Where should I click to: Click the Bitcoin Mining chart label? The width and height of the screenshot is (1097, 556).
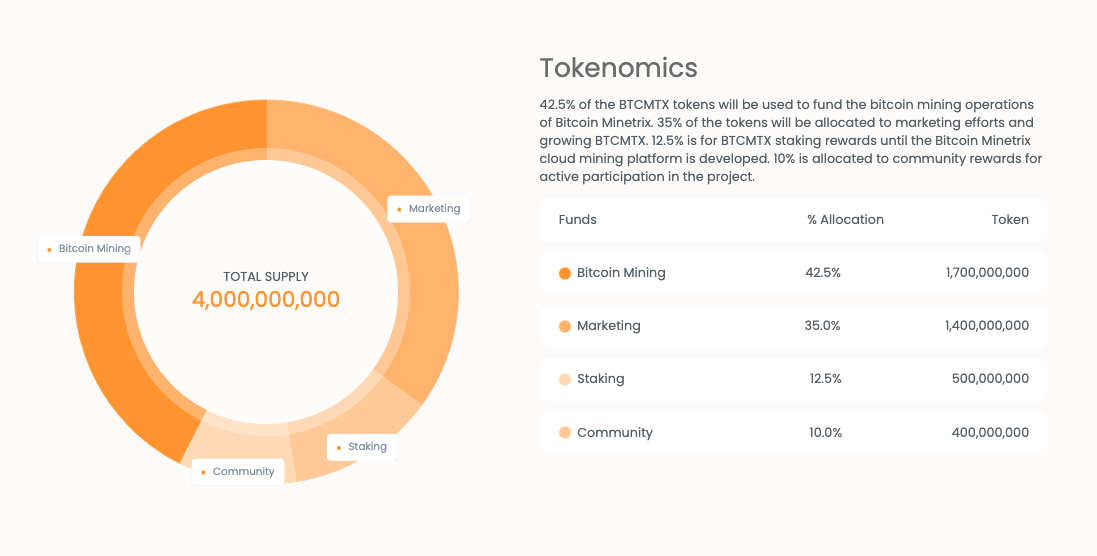(89, 249)
